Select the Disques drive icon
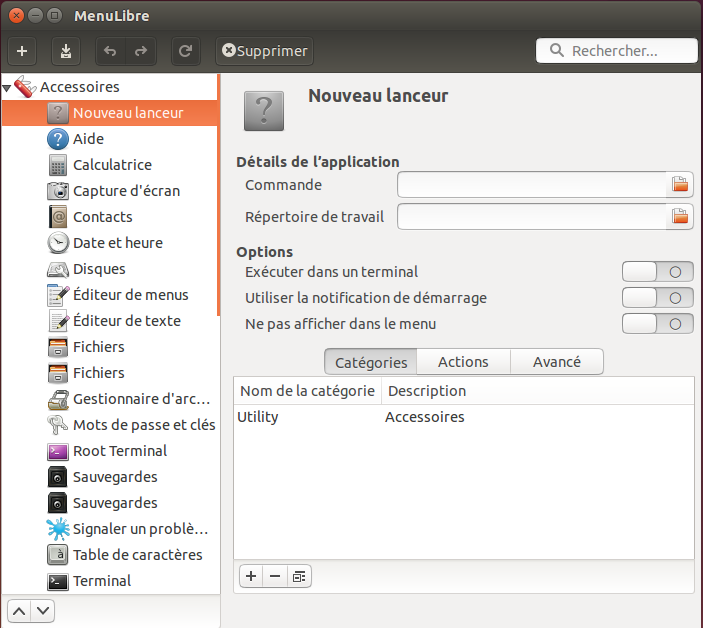Viewport: 703px width, 628px height. coord(58,269)
